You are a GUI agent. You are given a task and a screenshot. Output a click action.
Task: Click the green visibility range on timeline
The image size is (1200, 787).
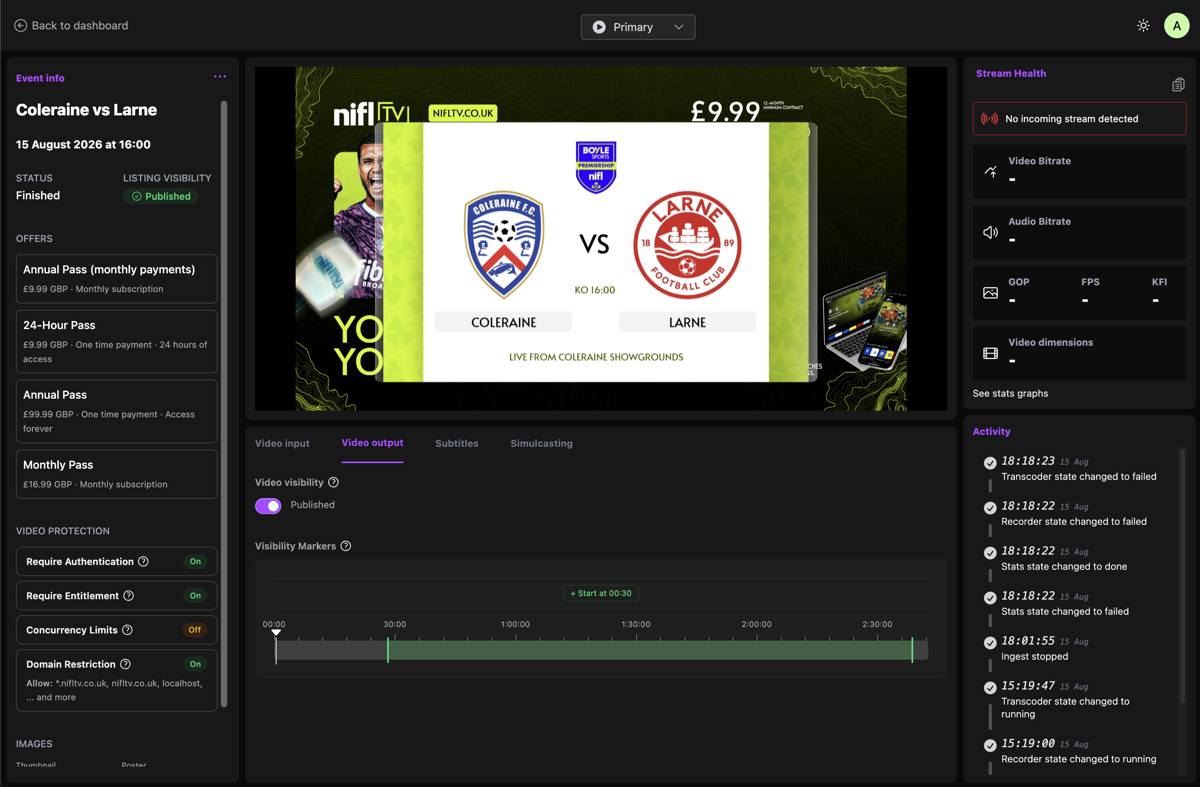pyautogui.click(x=650, y=650)
